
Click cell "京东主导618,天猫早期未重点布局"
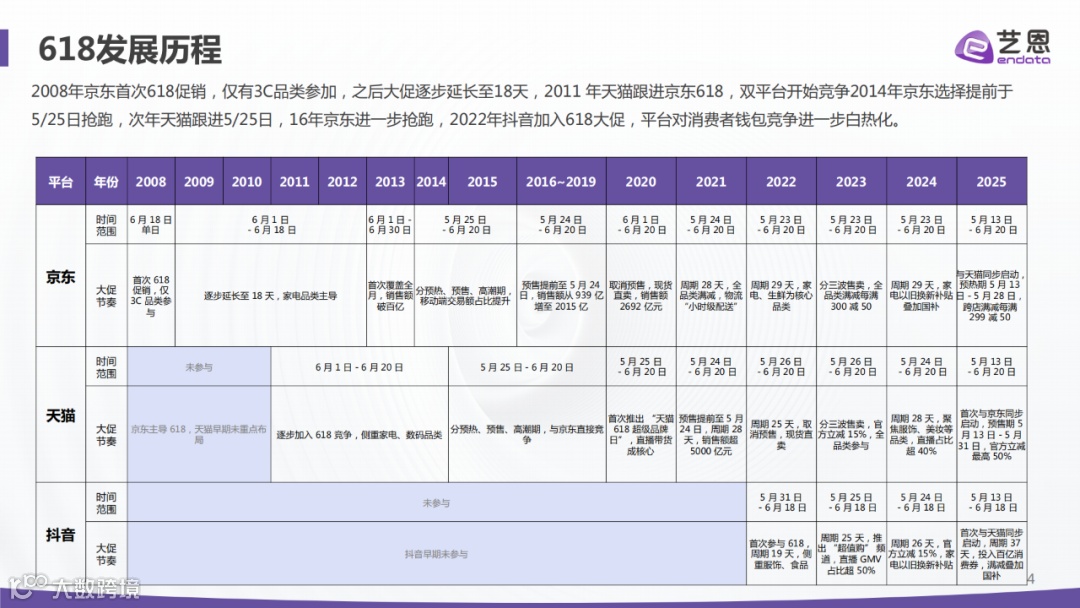coord(199,434)
